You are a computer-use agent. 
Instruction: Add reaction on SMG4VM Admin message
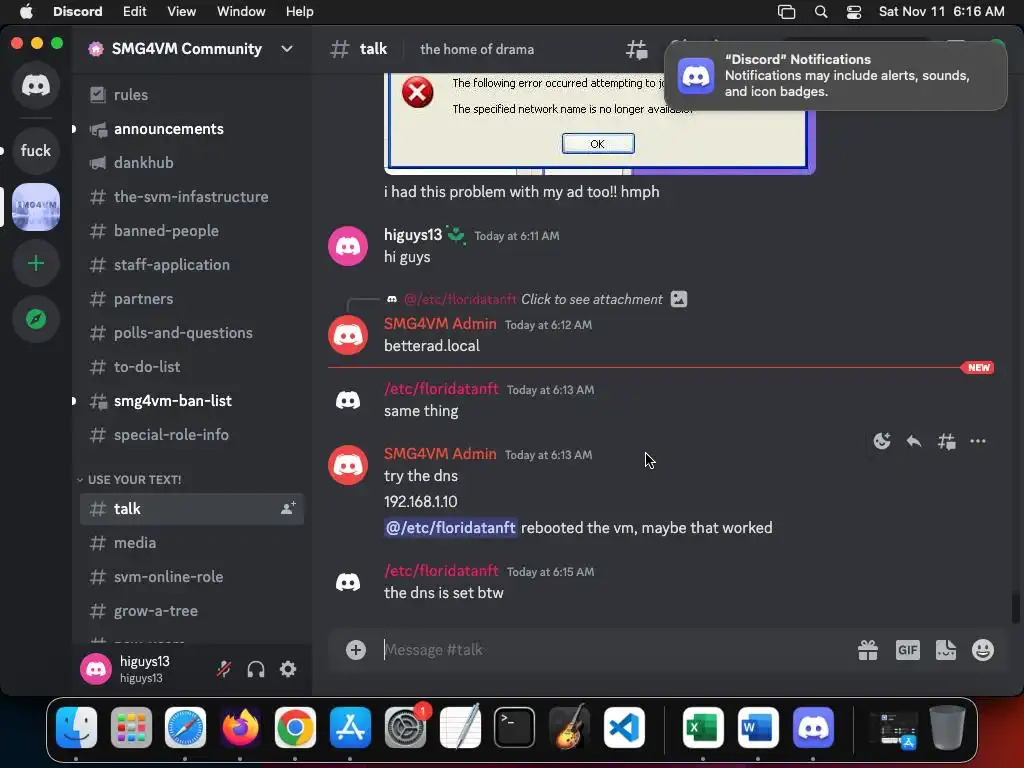[x=882, y=441]
